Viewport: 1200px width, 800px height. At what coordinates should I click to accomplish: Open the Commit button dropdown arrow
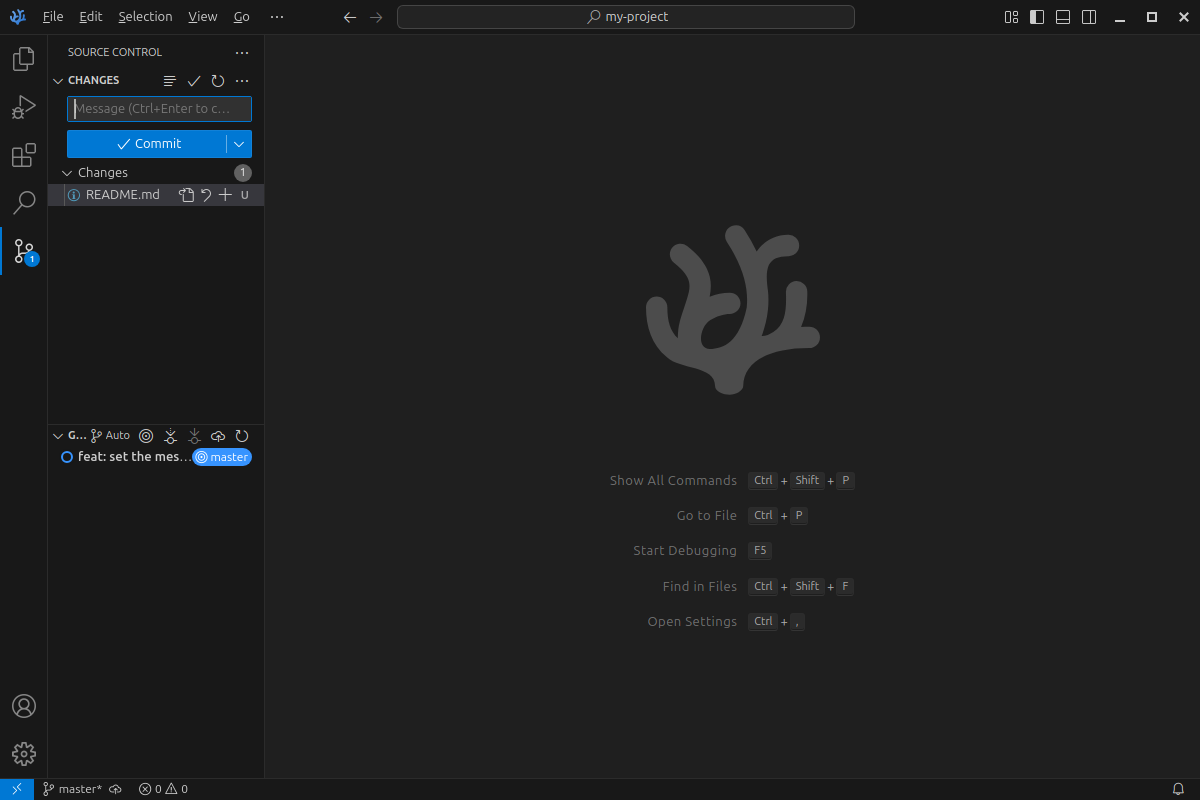[239, 143]
